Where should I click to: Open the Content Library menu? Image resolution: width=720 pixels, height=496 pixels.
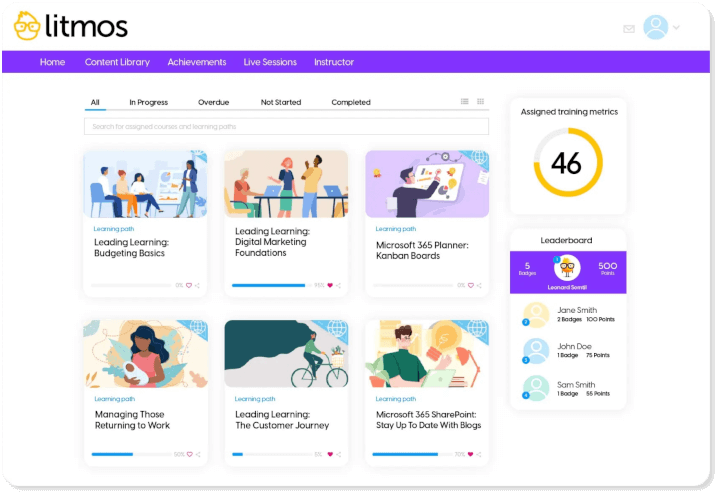pos(117,62)
